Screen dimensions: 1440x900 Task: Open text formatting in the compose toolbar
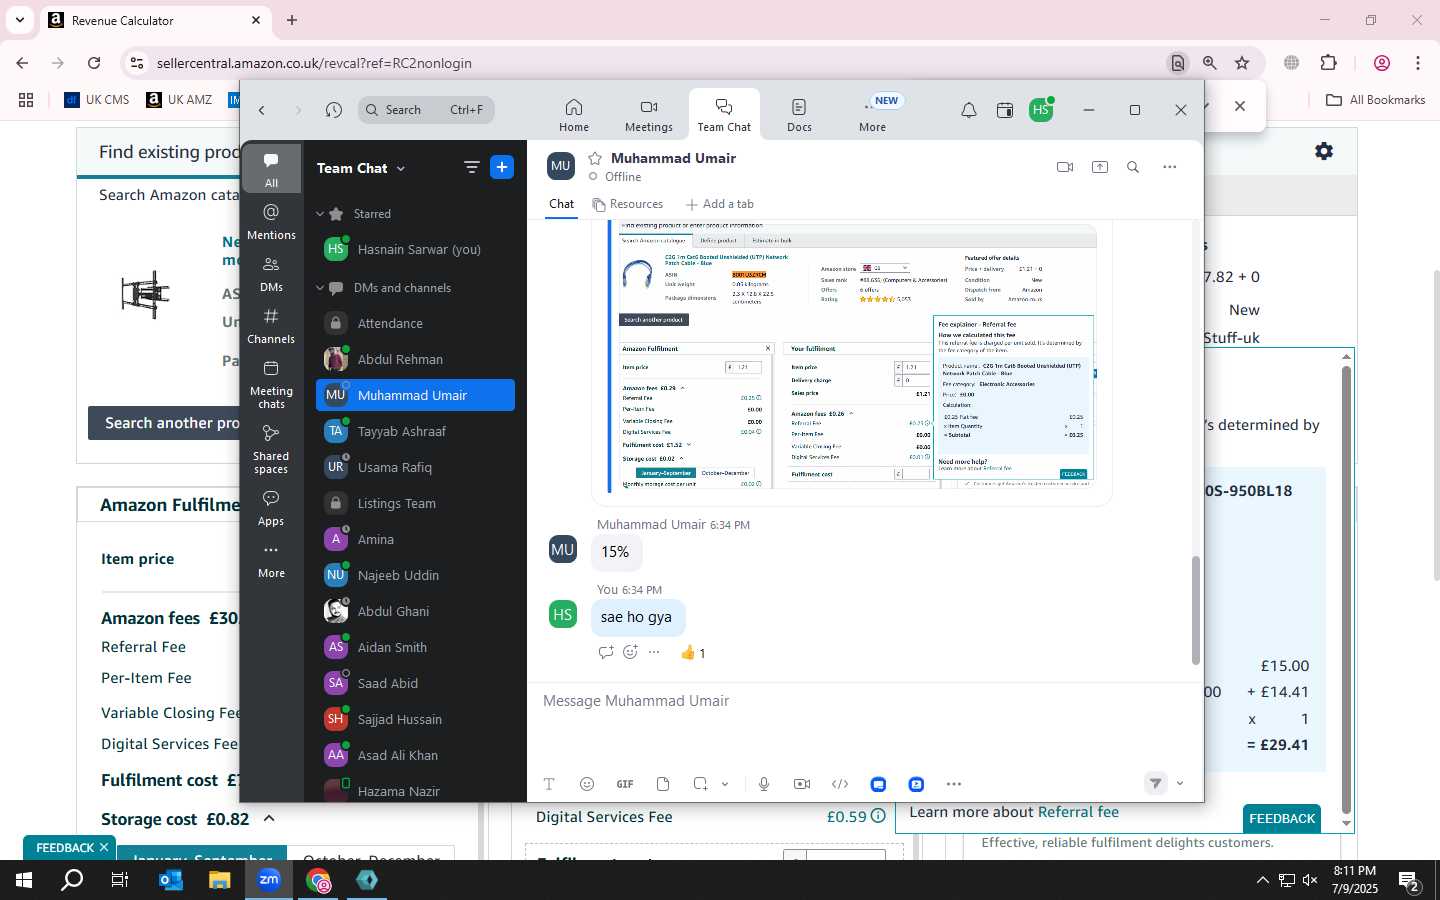(549, 784)
